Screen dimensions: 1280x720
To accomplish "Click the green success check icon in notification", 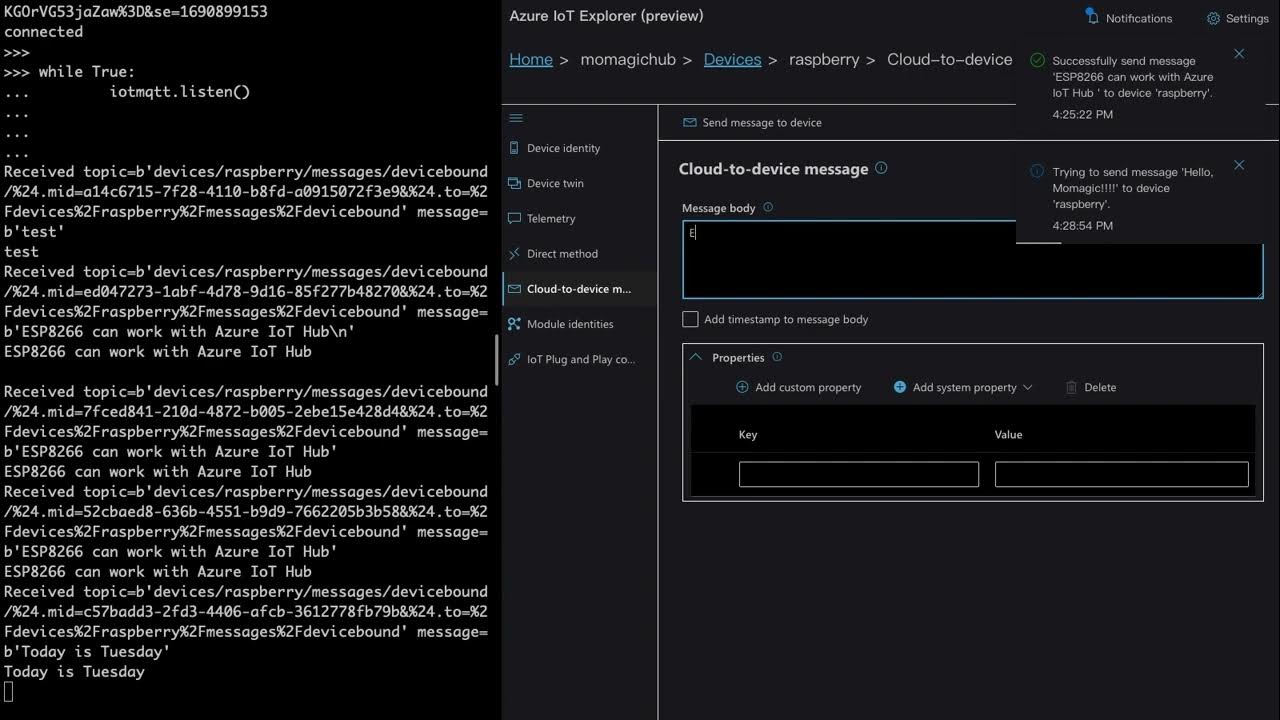I will click(1037, 60).
